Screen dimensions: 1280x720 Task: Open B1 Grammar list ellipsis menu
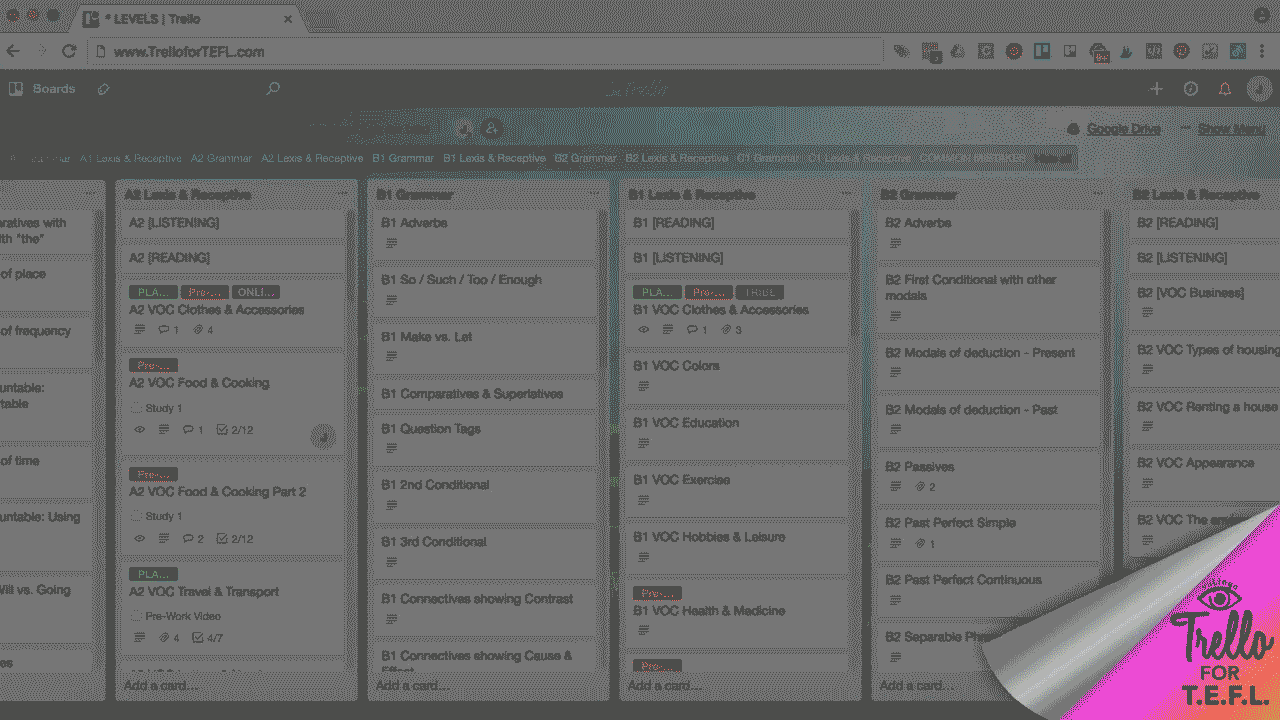pyautogui.click(x=594, y=194)
